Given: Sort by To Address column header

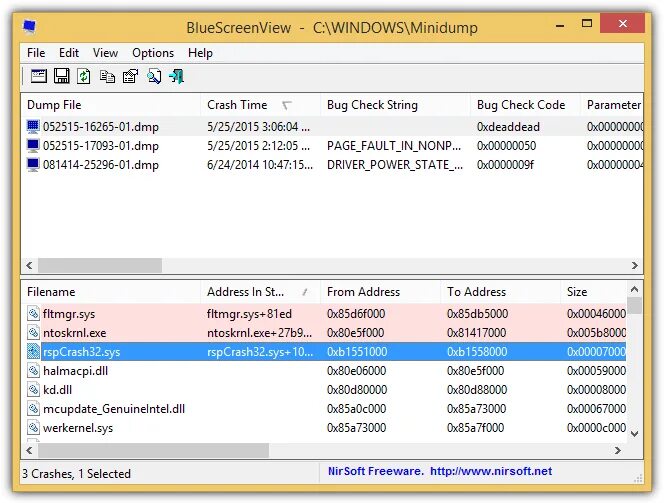Looking at the screenshot, I should point(501,292).
